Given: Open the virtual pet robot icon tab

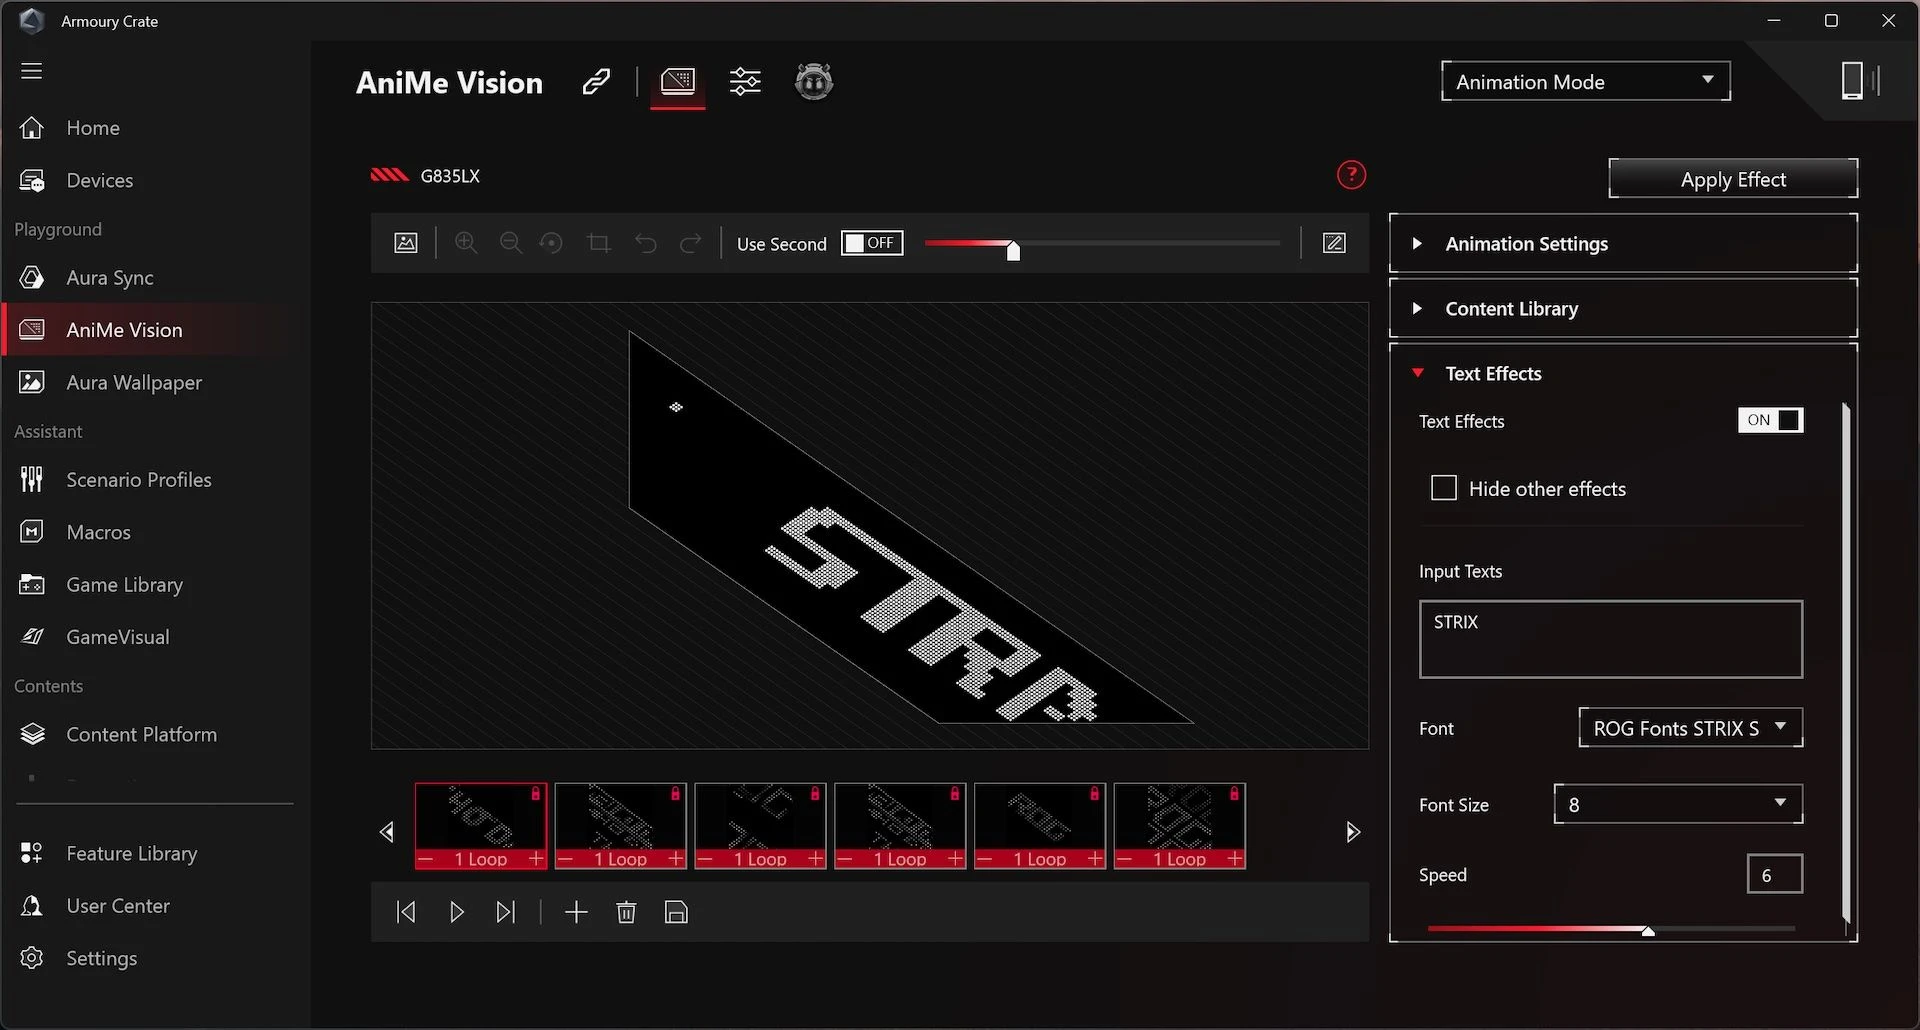Looking at the screenshot, I should pos(814,81).
